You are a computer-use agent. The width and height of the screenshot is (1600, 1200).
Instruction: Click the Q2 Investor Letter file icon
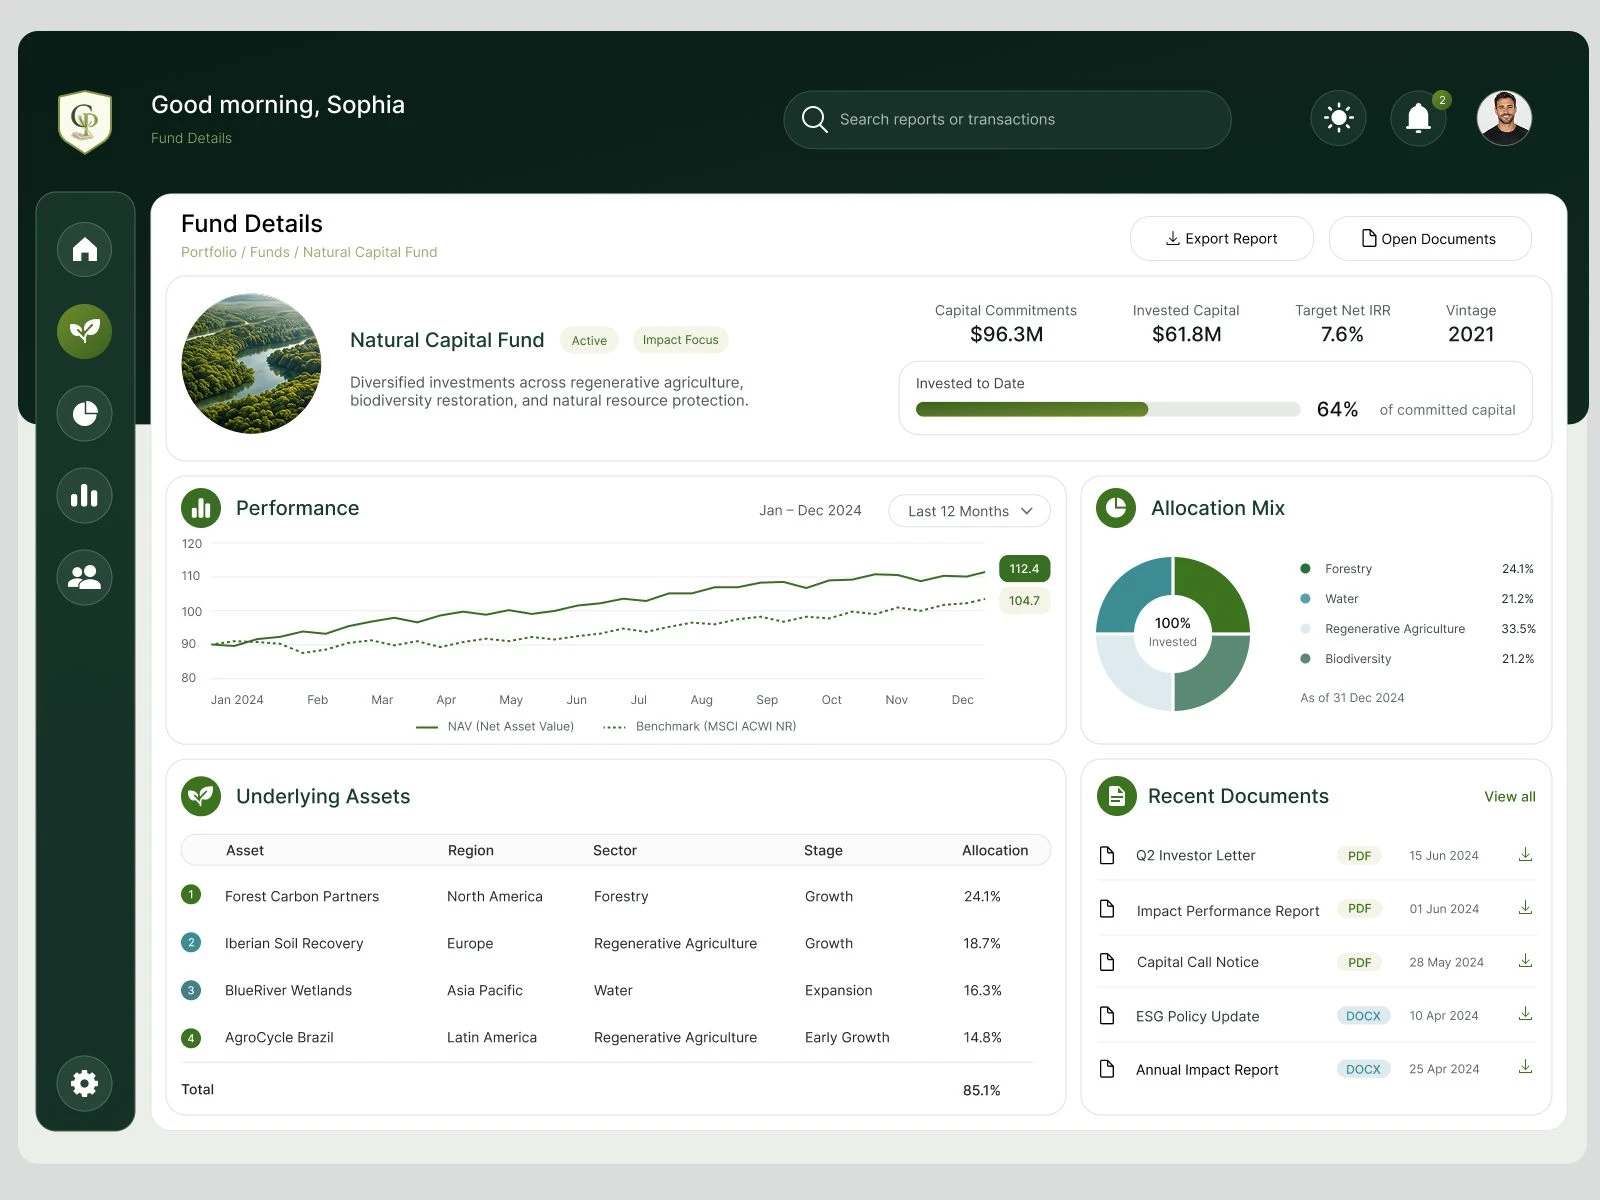[x=1107, y=855]
